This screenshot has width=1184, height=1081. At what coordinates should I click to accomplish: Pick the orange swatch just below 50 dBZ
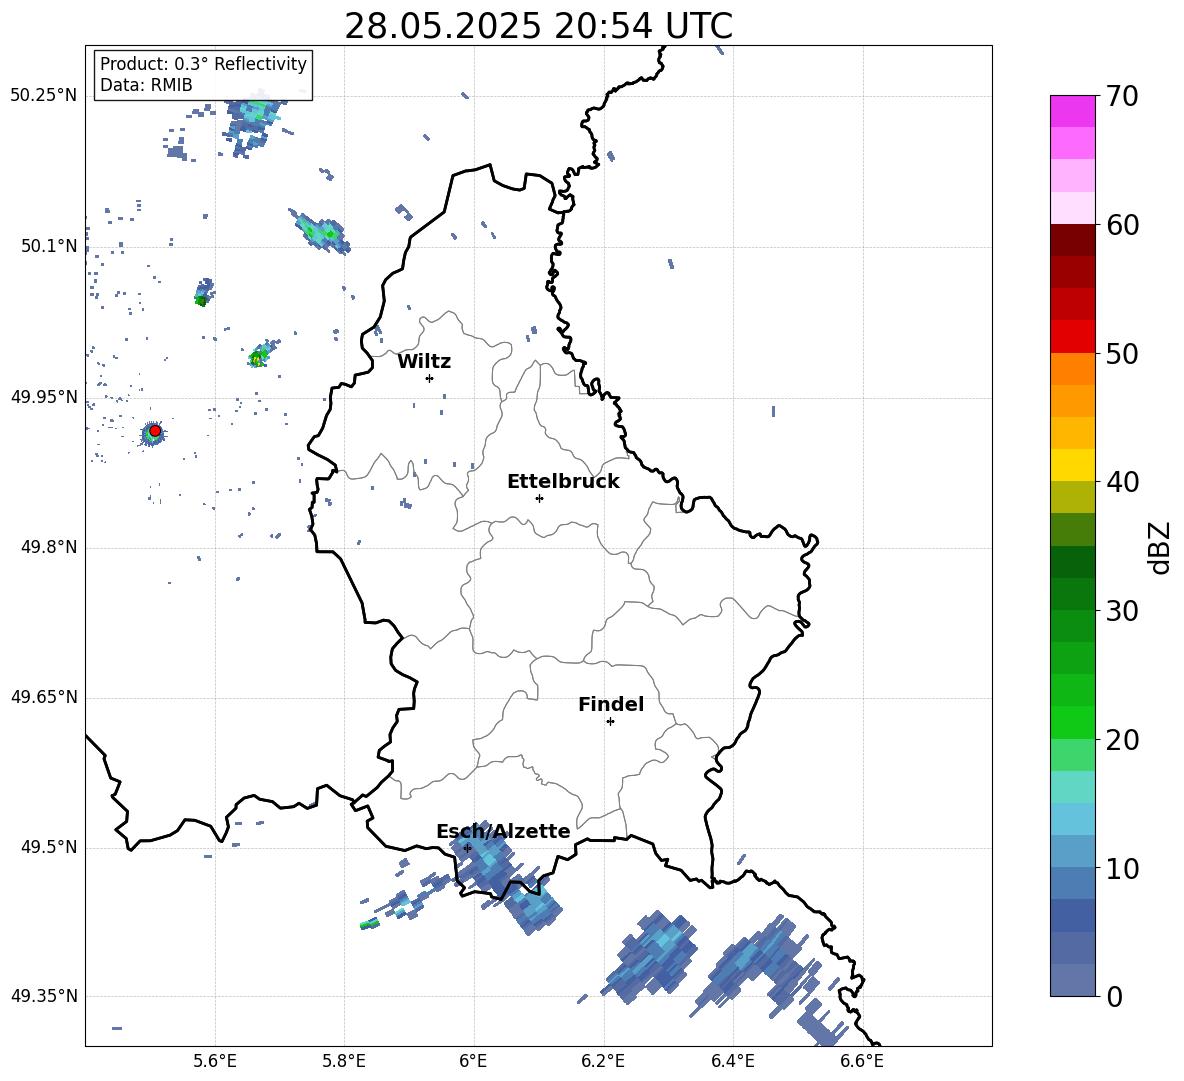[x=1073, y=369]
